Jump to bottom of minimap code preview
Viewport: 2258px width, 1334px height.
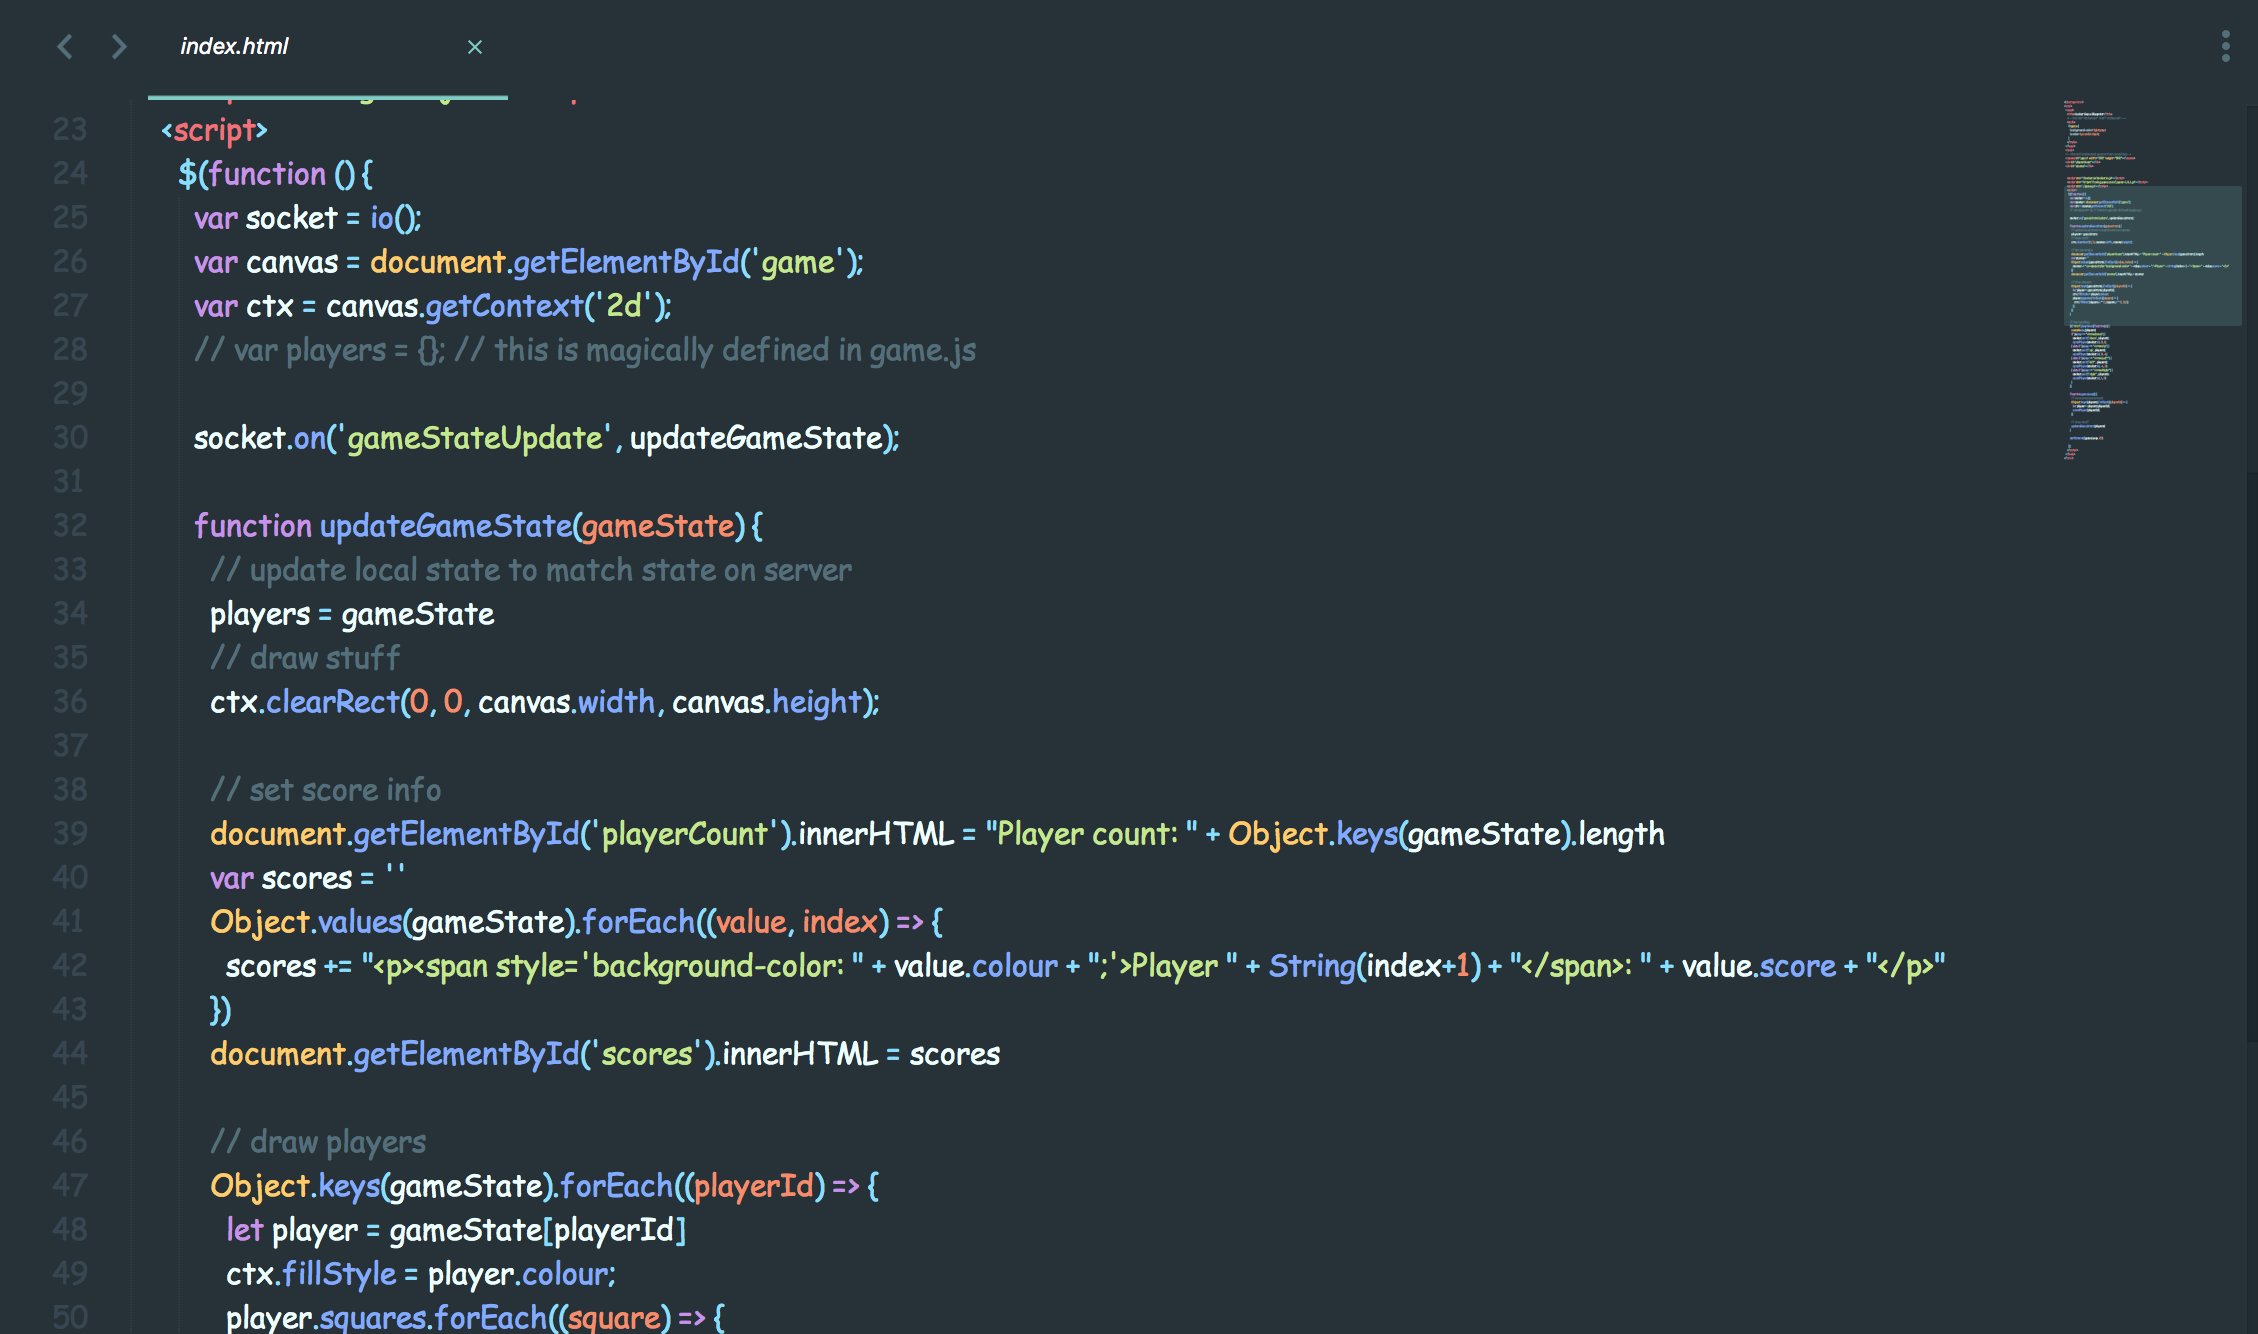[2069, 456]
